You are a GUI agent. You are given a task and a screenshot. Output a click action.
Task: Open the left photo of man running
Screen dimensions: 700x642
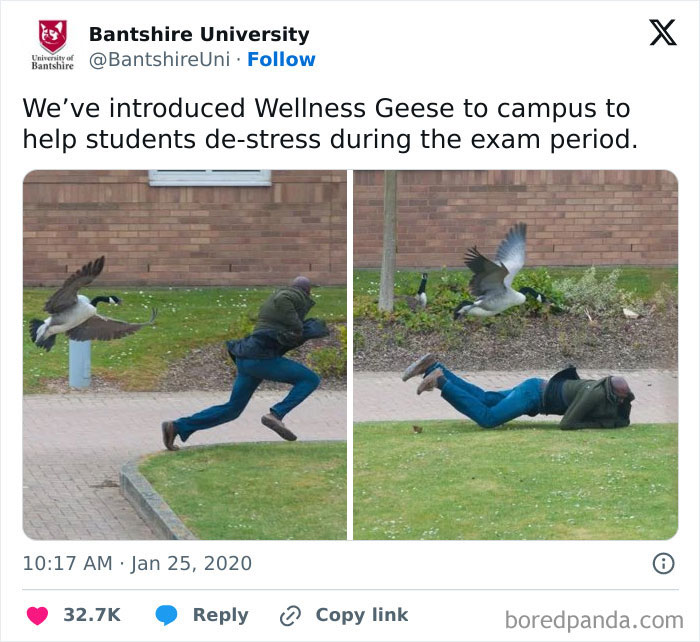pyautogui.click(x=185, y=355)
